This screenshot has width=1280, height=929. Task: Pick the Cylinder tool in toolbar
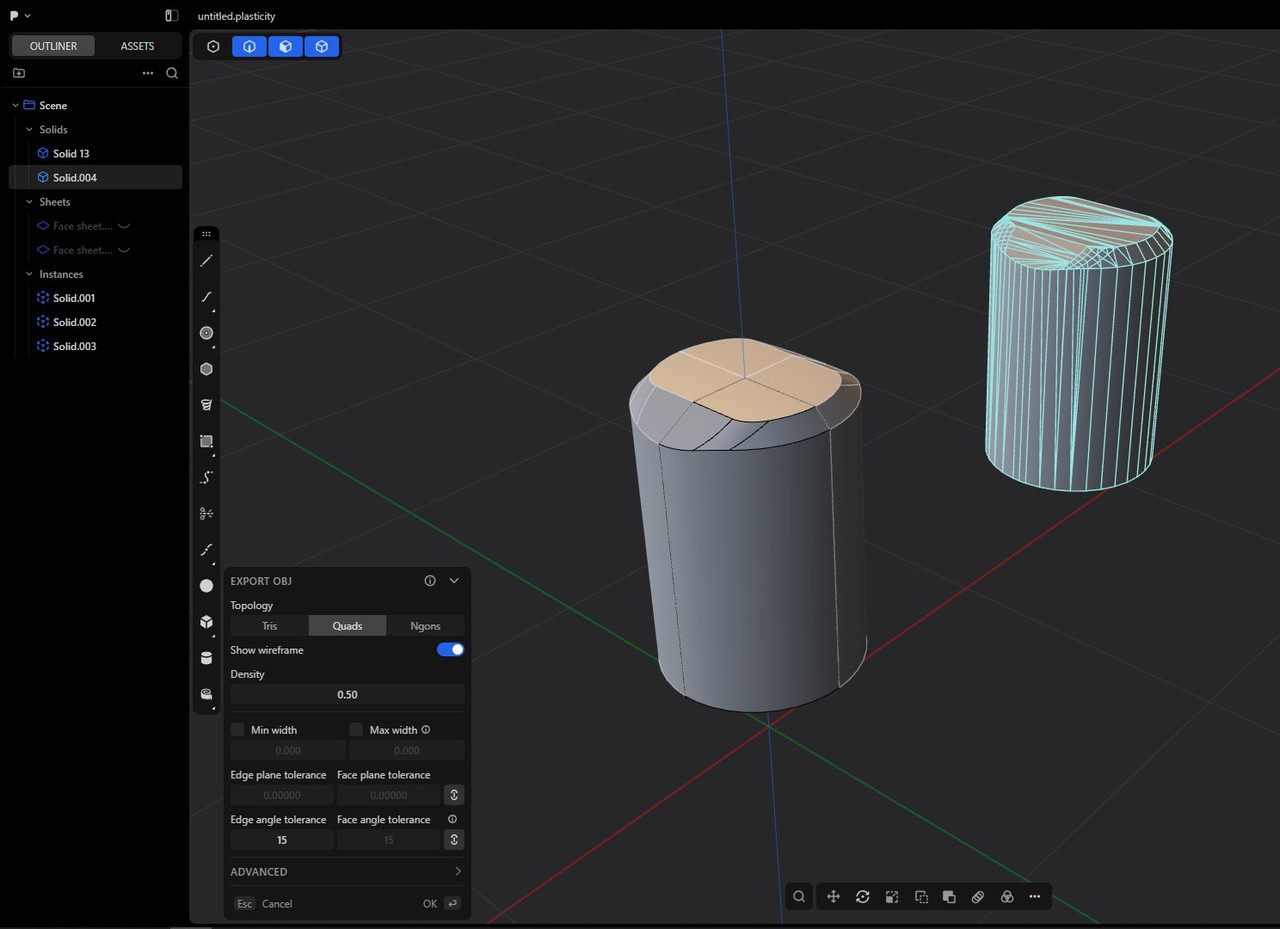tap(206, 658)
